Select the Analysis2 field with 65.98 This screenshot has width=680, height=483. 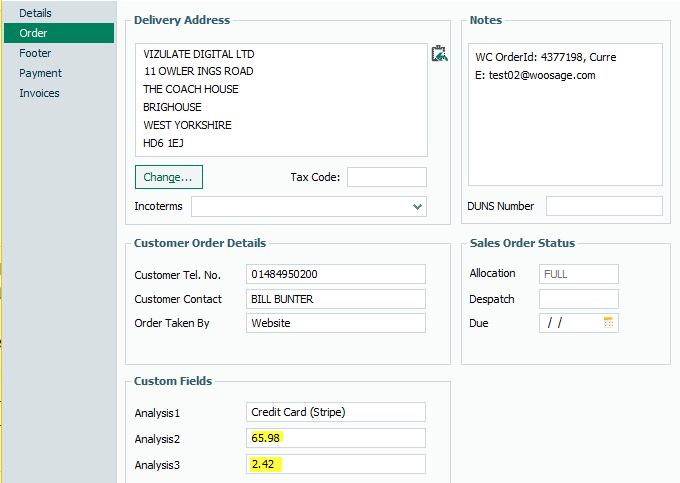point(335,438)
